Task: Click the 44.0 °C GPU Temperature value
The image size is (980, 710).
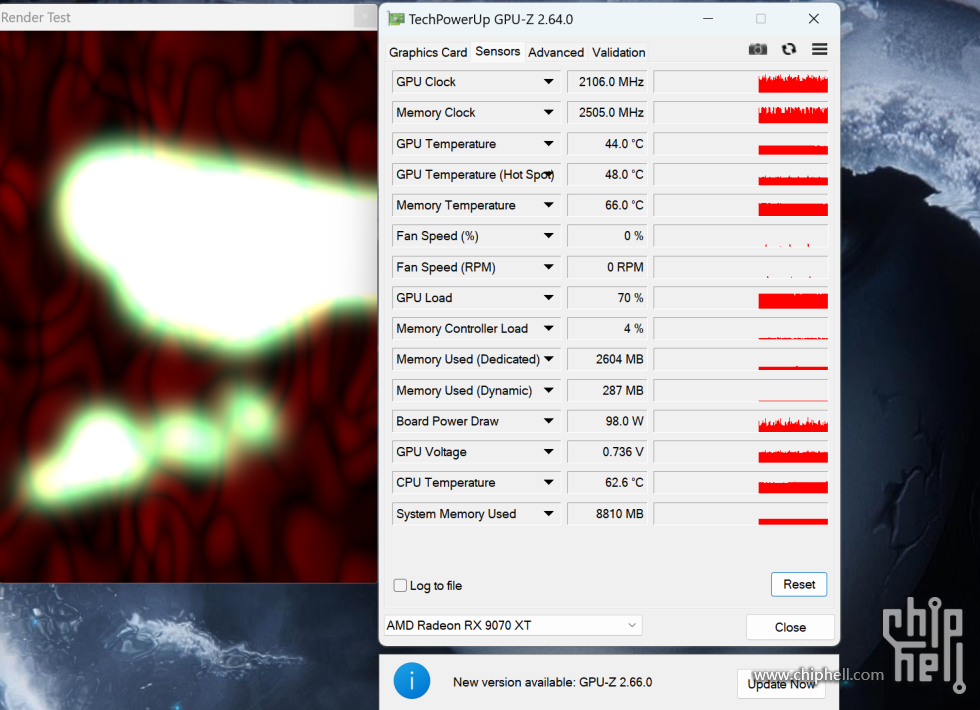Action: [x=608, y=144]
